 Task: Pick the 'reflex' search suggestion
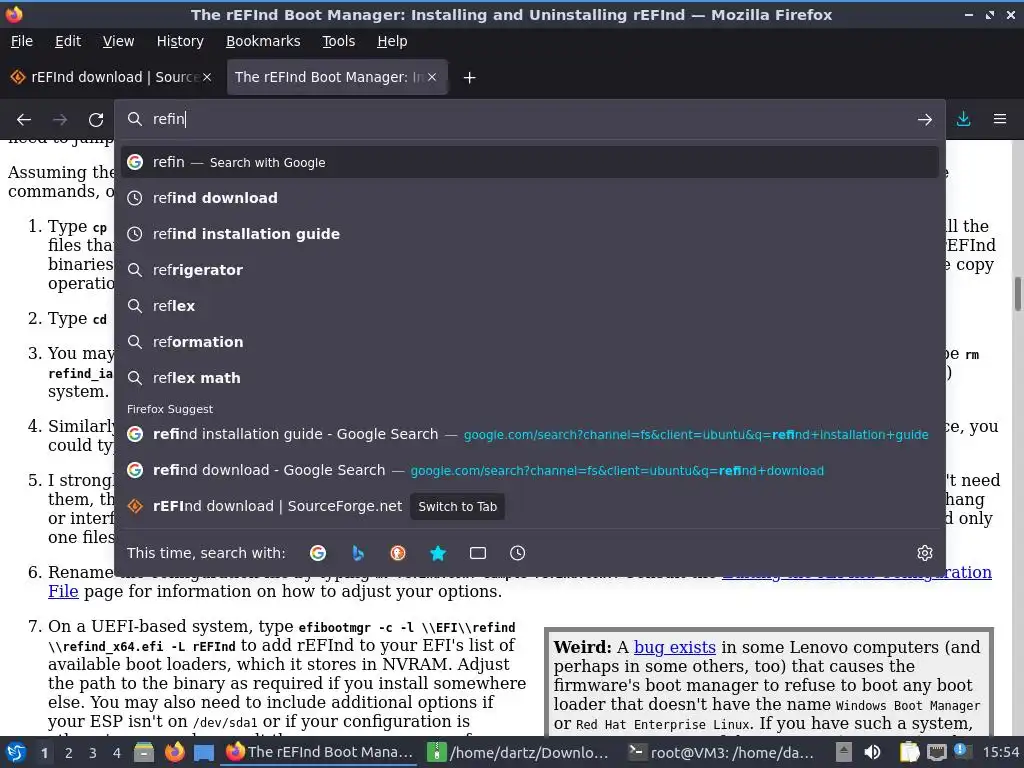click(x=530, y=306)
